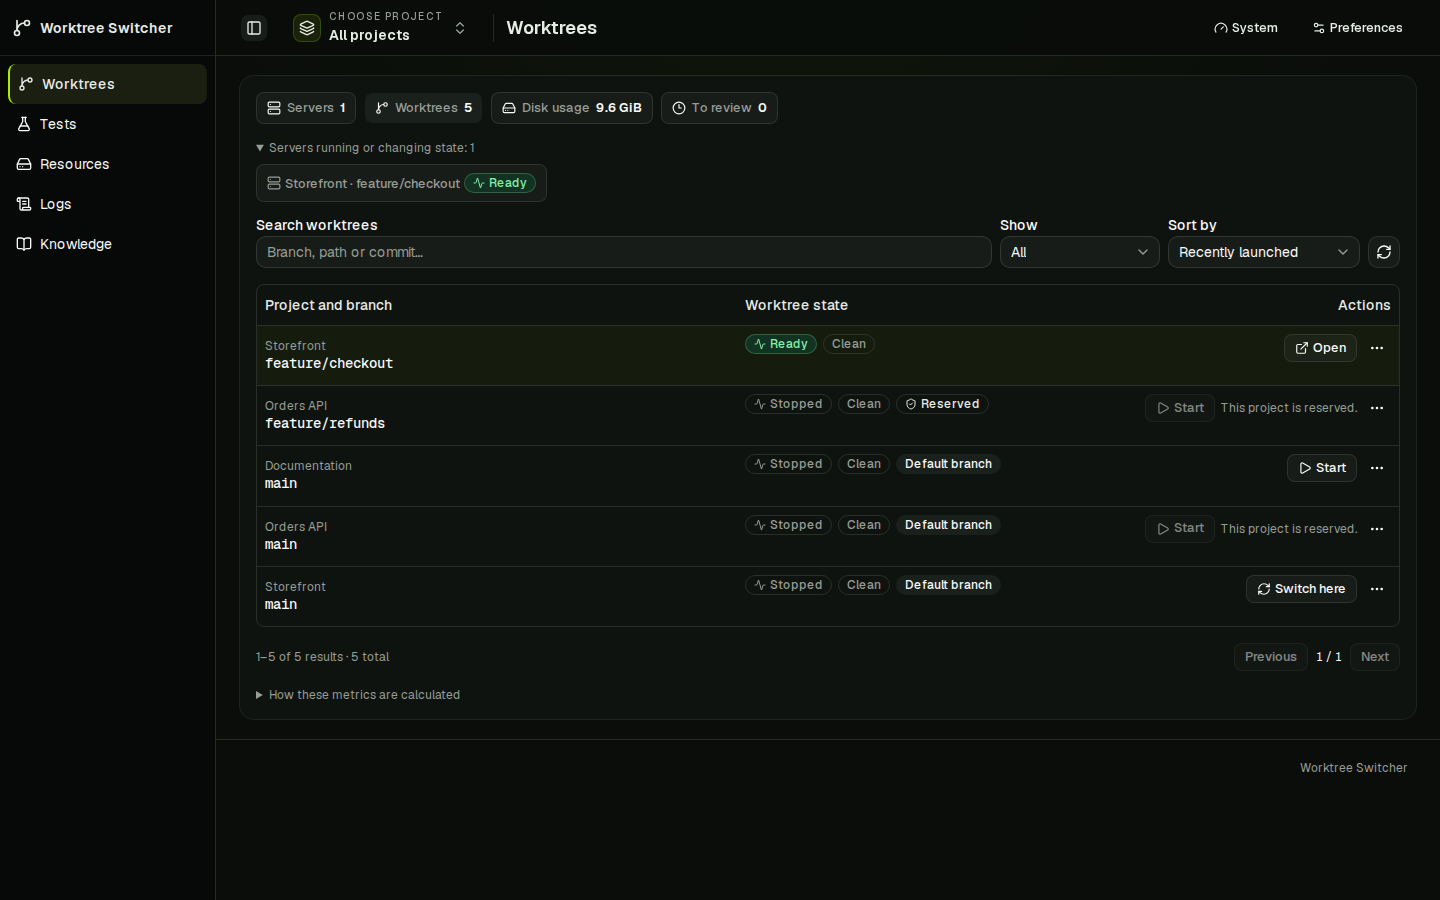Open more actions for Storefront main row
Image resolution: width=1440 pixels, height=900 pixels.
1377,589
